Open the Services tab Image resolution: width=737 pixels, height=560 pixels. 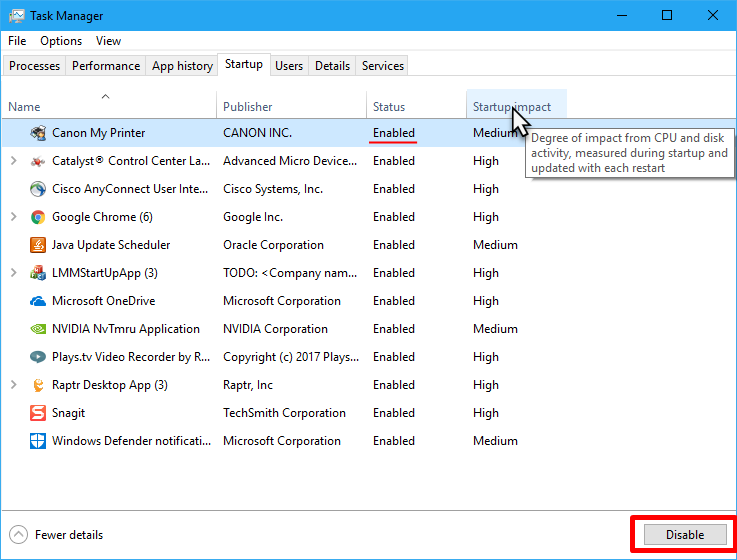(x=383, y=66)
